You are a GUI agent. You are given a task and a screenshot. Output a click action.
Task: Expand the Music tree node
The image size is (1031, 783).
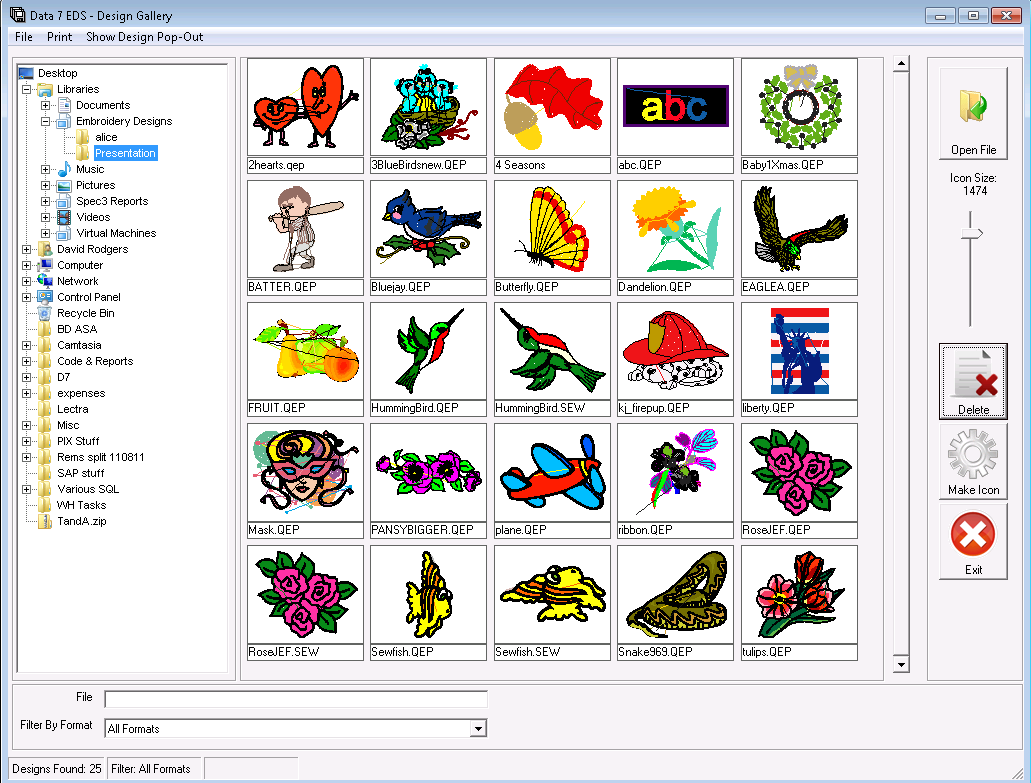tap(45, 169)
